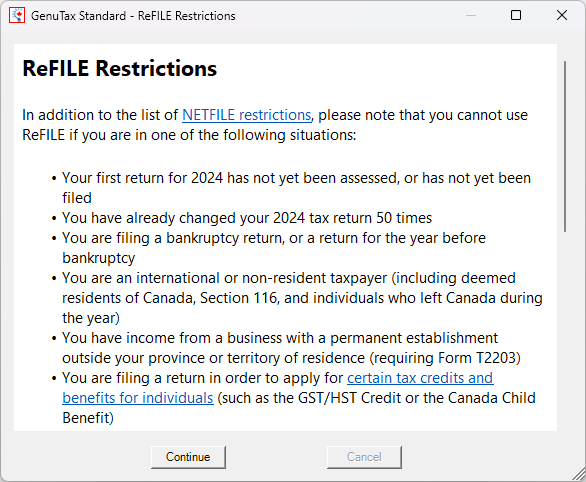Click the Continue button

click(x=188, y=457)
